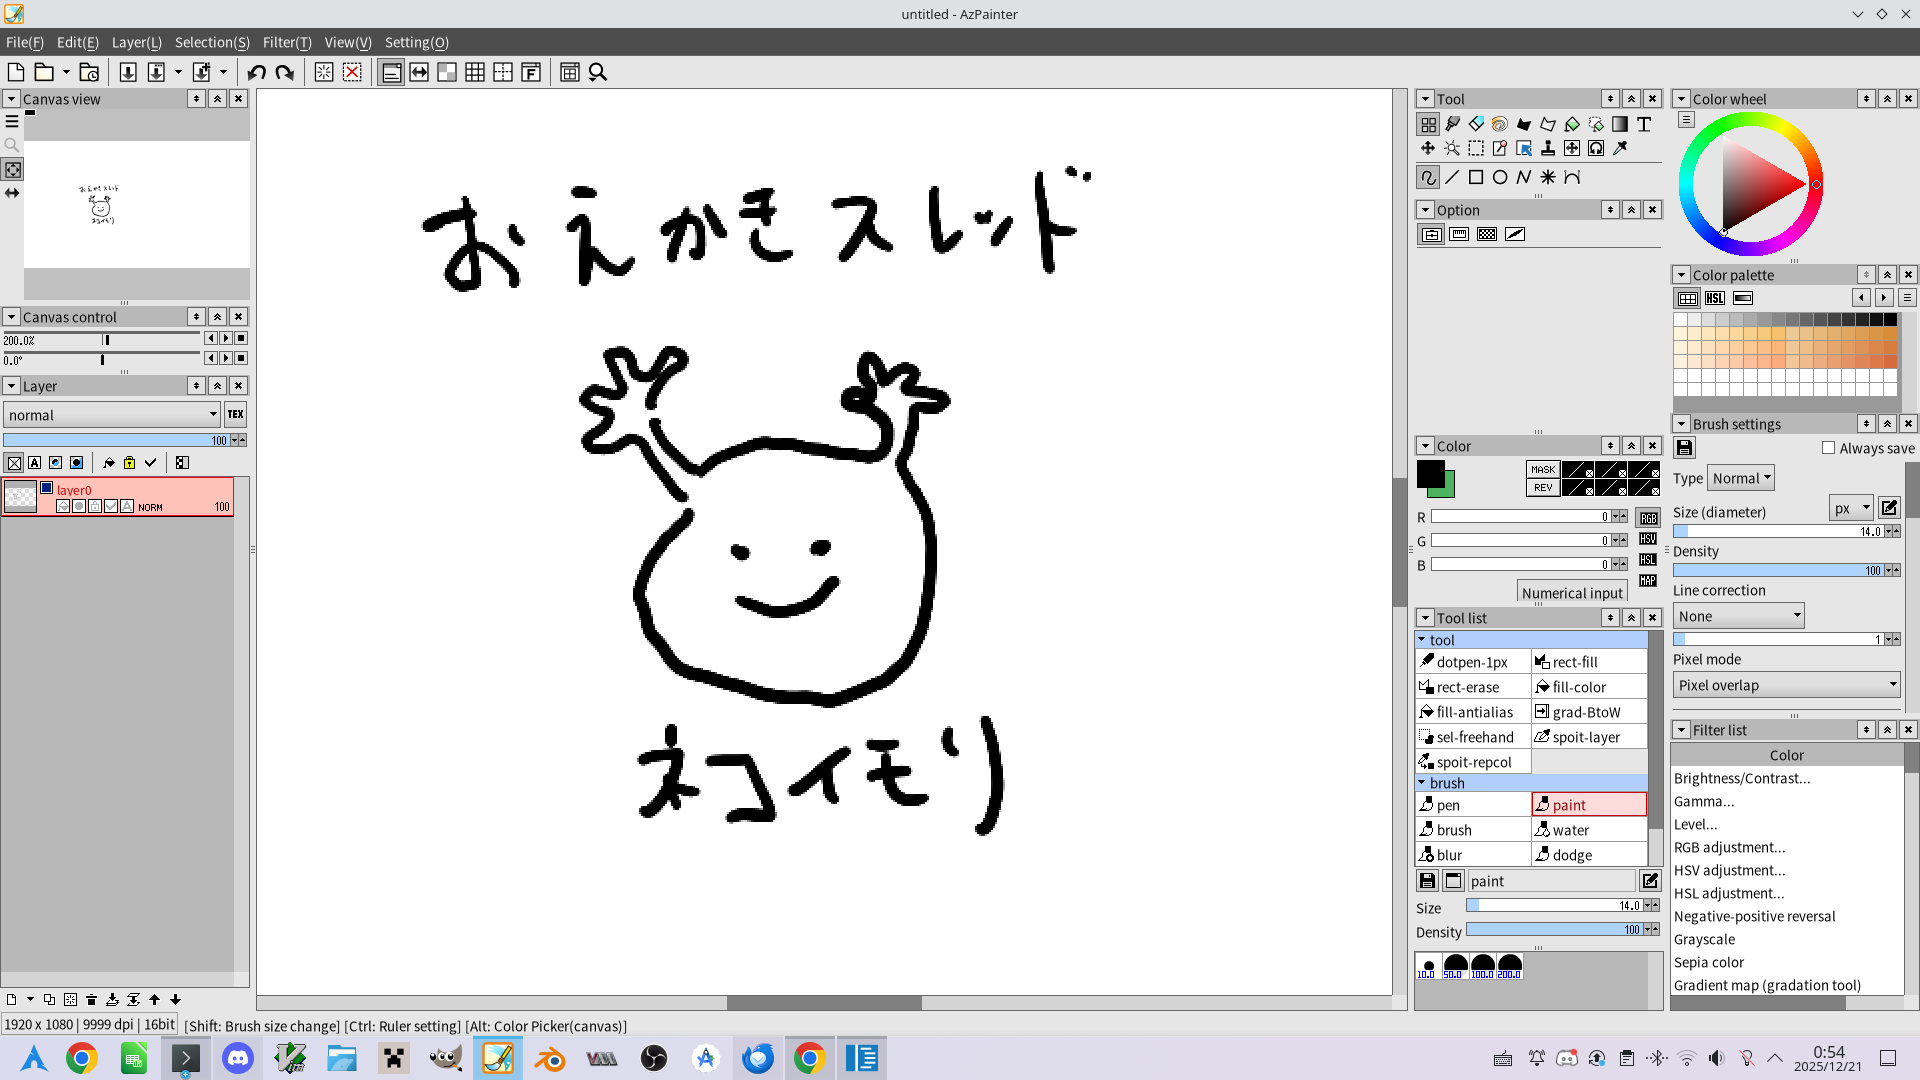Switch to HSL palette tab

point(1715,298)
